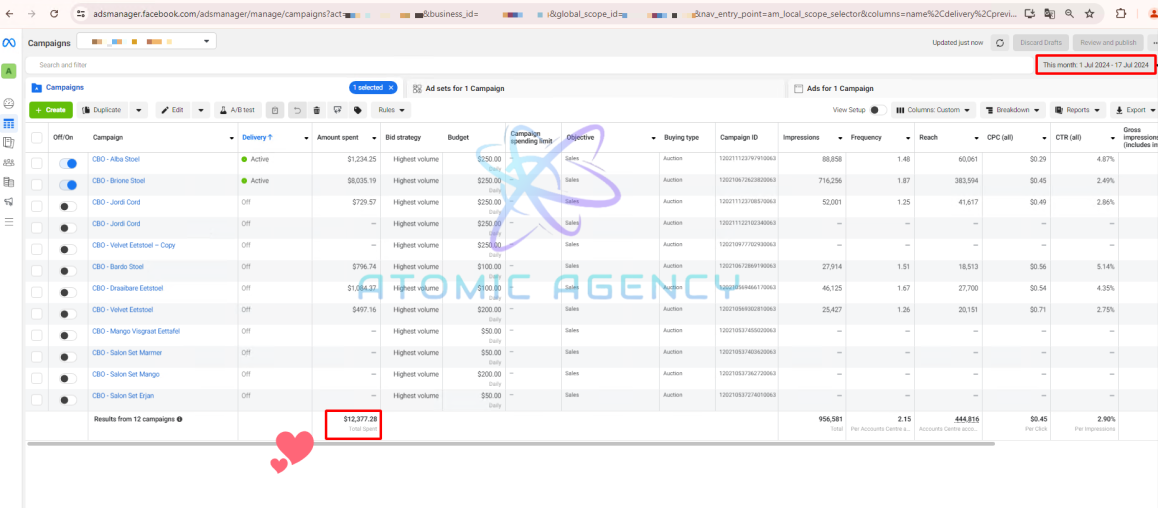The height and width of the screenshot is (508, 1158).
Task: View site information icon in address bar
Action: click(x=81, y=13)
